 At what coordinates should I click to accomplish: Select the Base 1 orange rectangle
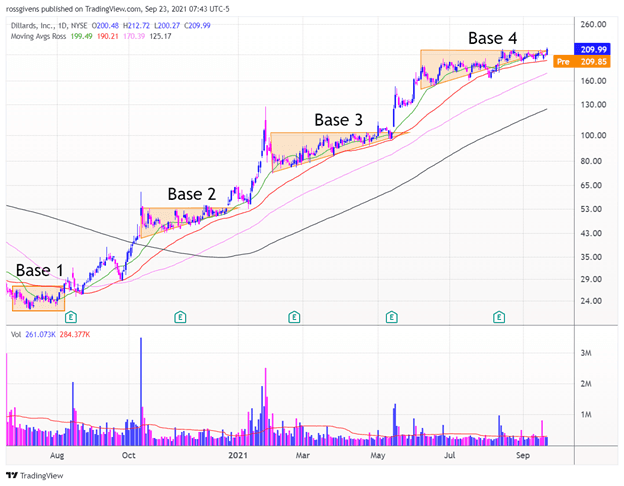coord(35,298)
